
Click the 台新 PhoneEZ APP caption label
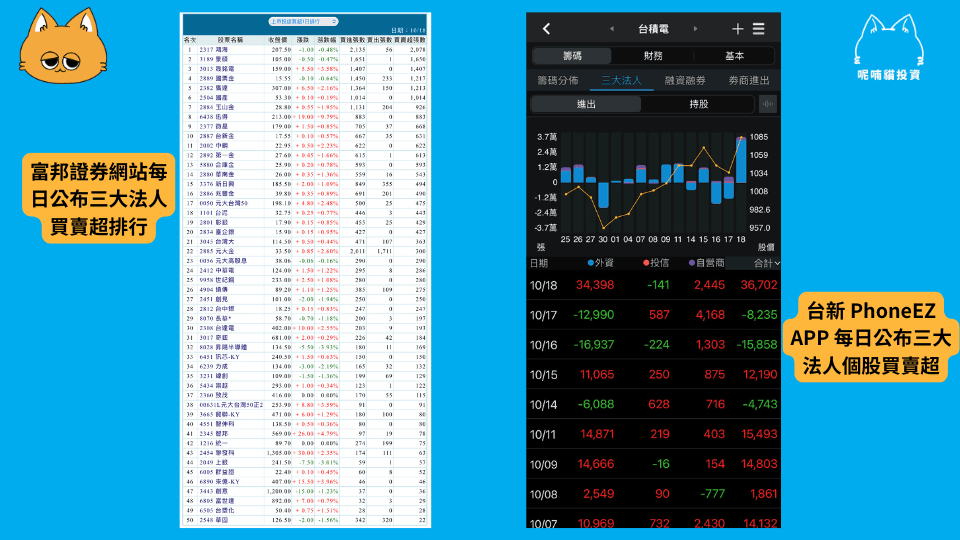pyautogui.click(x=871, y=338)
